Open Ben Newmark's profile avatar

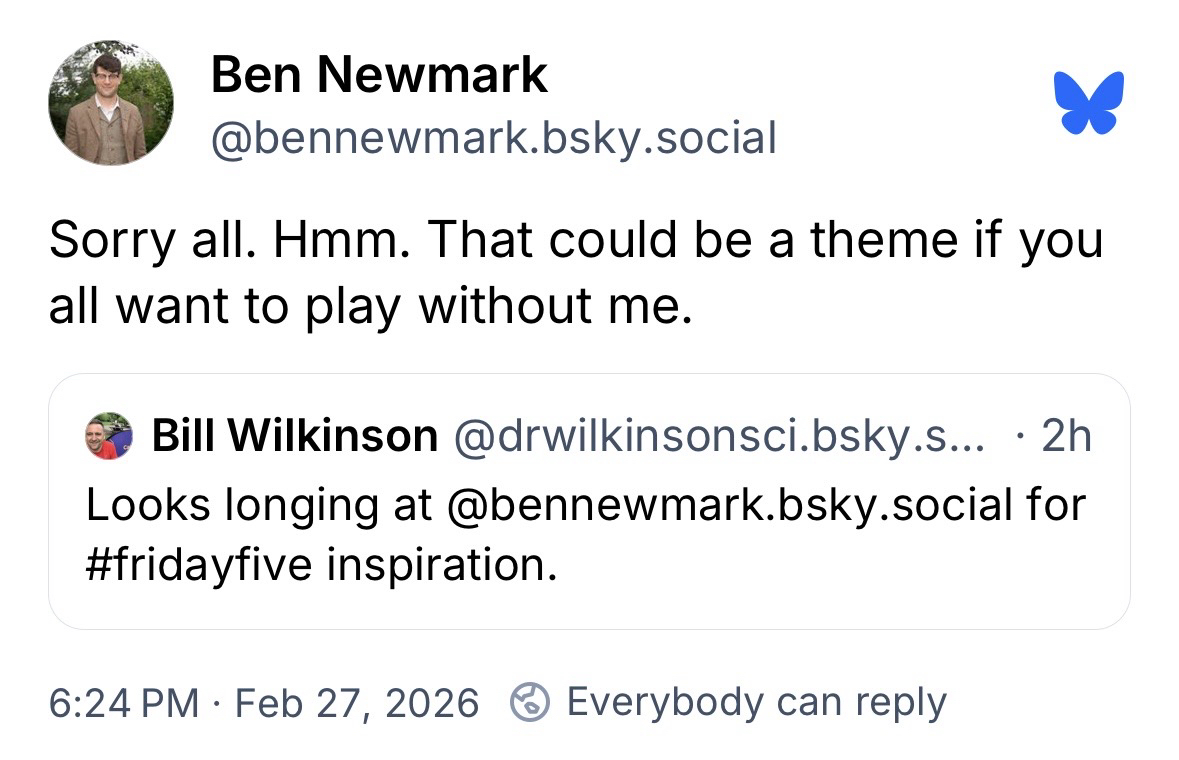click(x=111, y=103)
